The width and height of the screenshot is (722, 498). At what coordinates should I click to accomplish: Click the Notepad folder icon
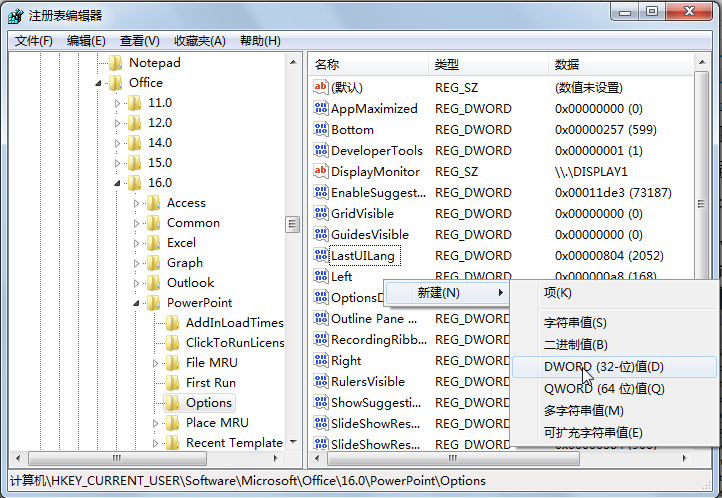point(116,63)
